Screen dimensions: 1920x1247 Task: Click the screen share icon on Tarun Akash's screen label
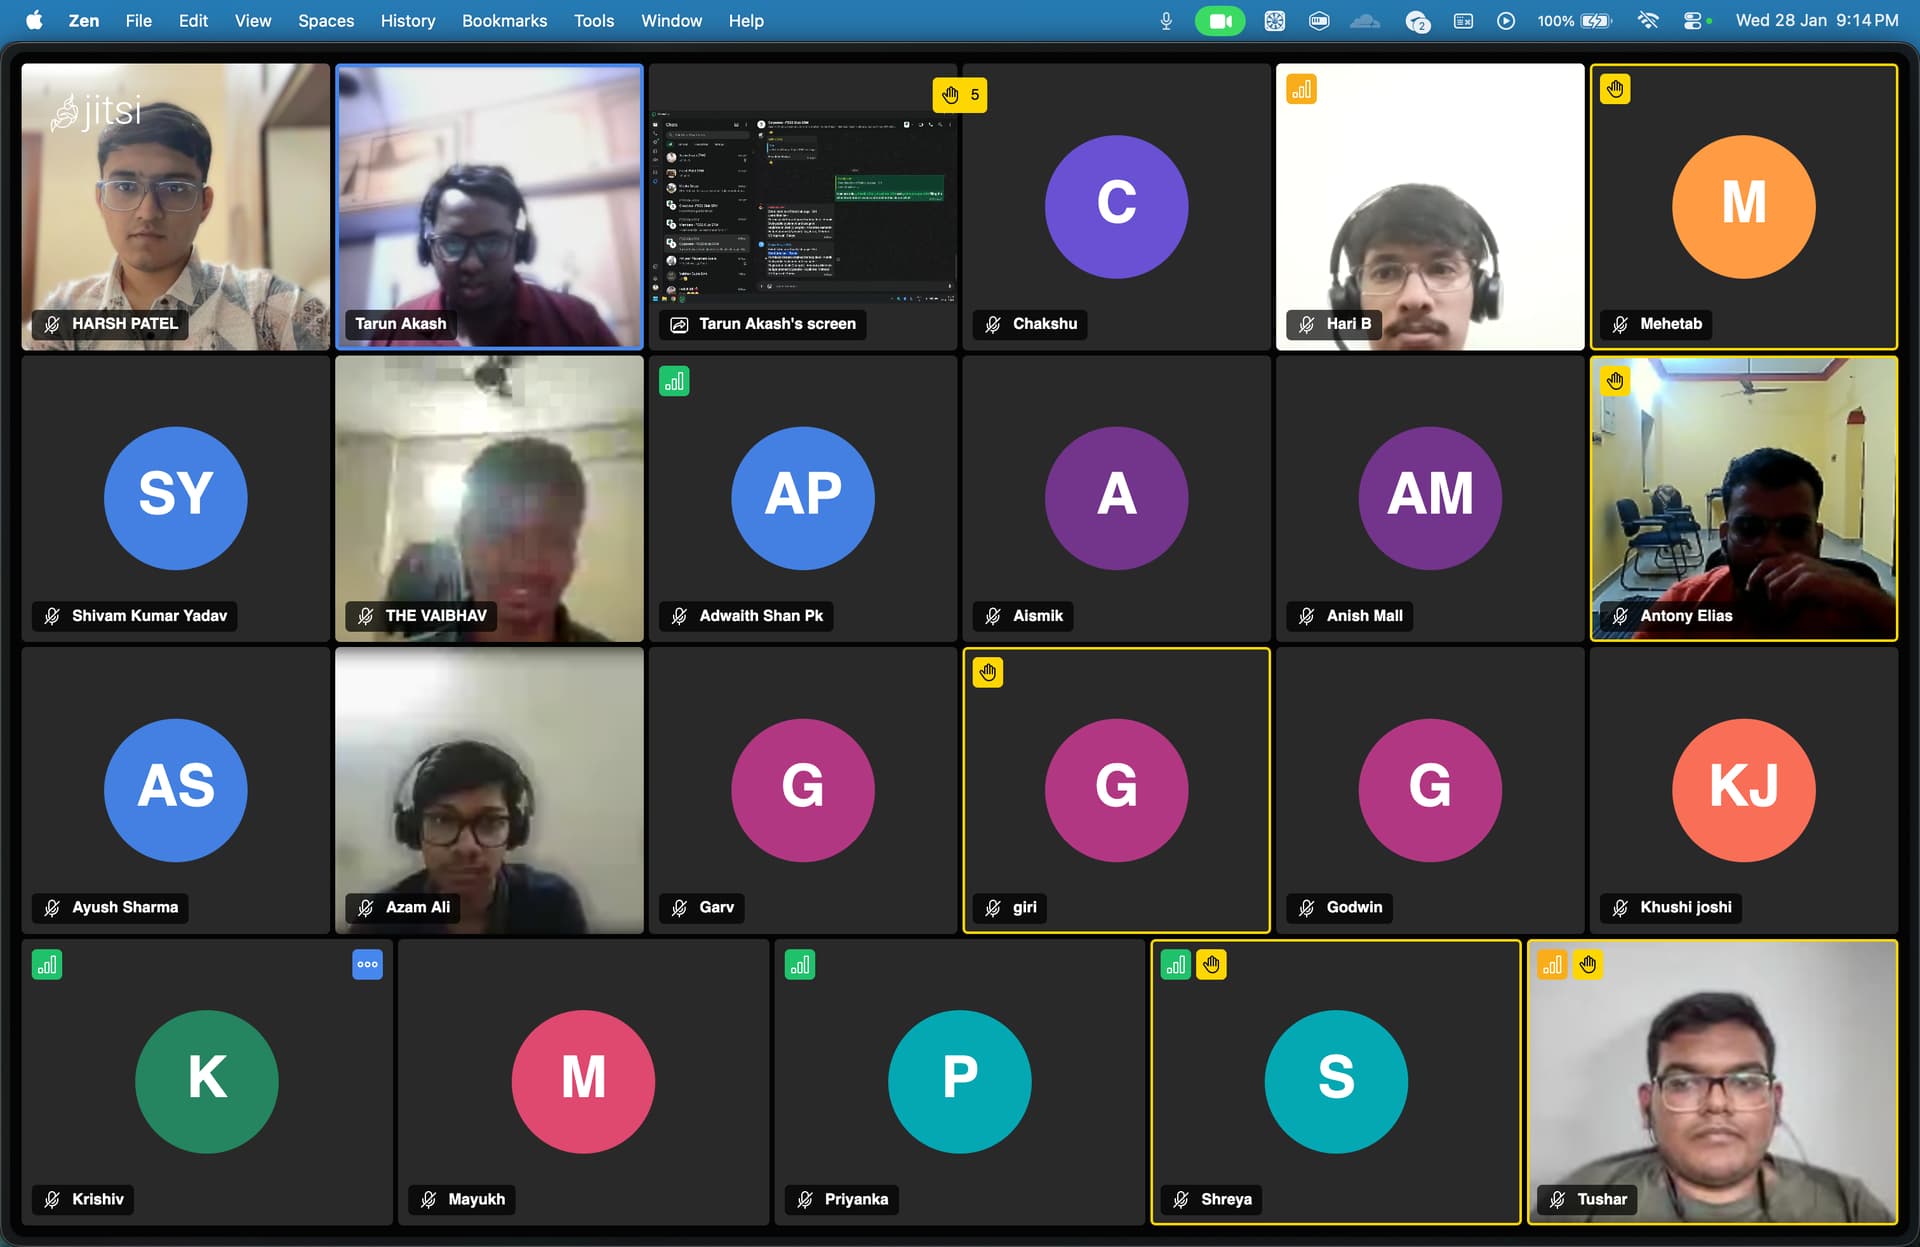click(x=679, y=324)
